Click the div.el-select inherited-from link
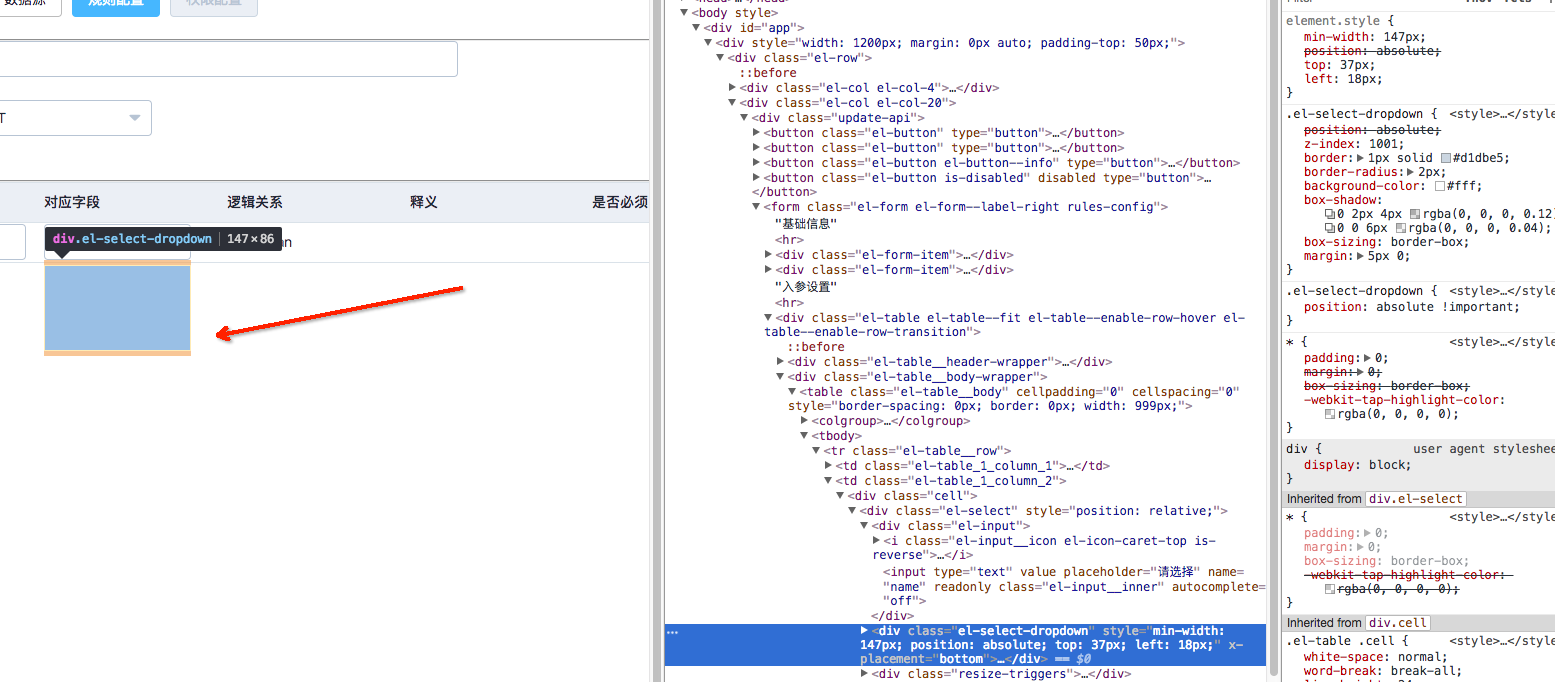Screen dimensions: 1555x682 pyautogui.click(x=1416, y=498)
